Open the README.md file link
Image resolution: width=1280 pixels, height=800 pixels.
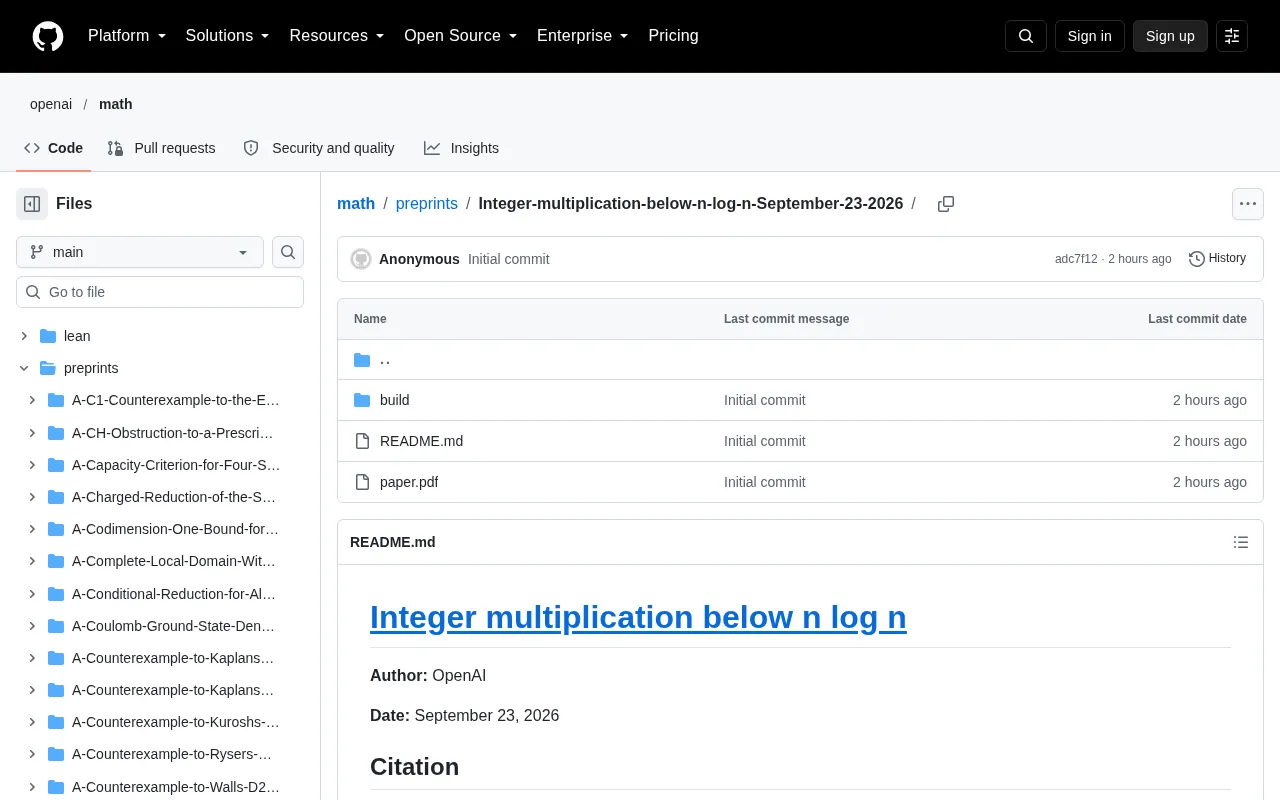421,441
